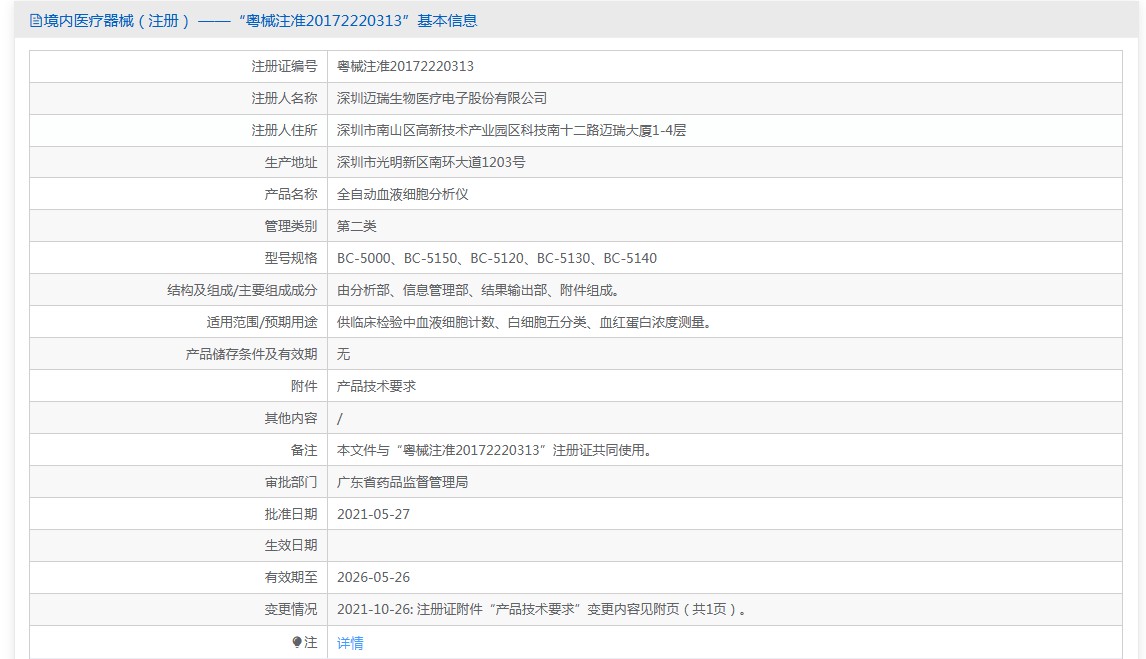
Task: Click 深圳迈瑞生物医疗电子股份有限公司 registrant name
Action: [441, 99]
